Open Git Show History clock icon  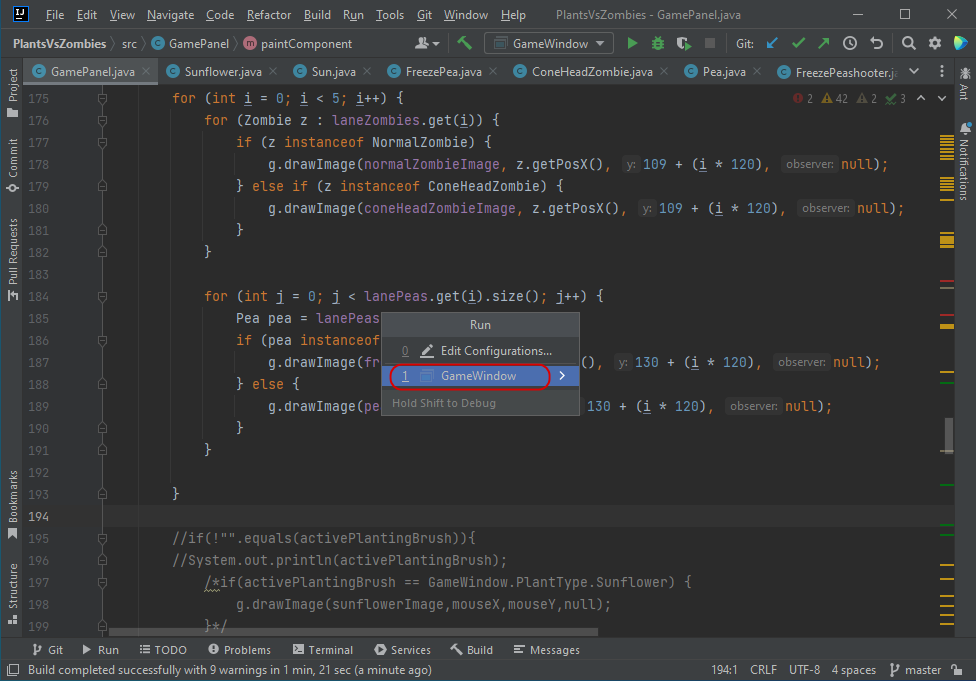pyautogui.click(x=850, y=43)
